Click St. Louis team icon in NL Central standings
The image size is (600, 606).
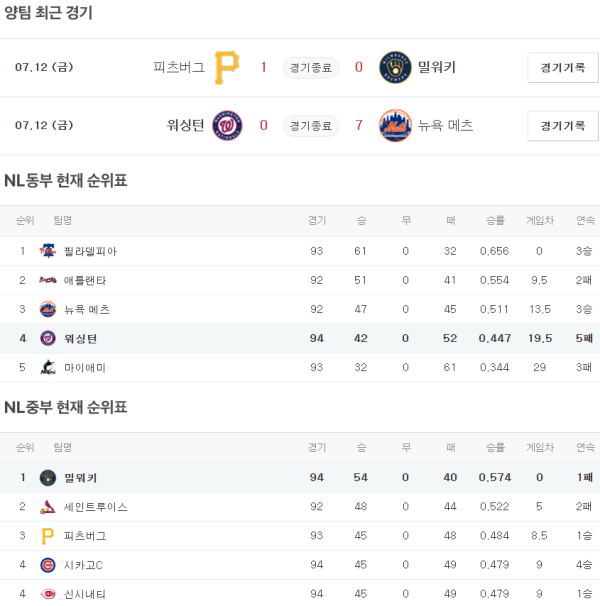(x=48, y=507)
